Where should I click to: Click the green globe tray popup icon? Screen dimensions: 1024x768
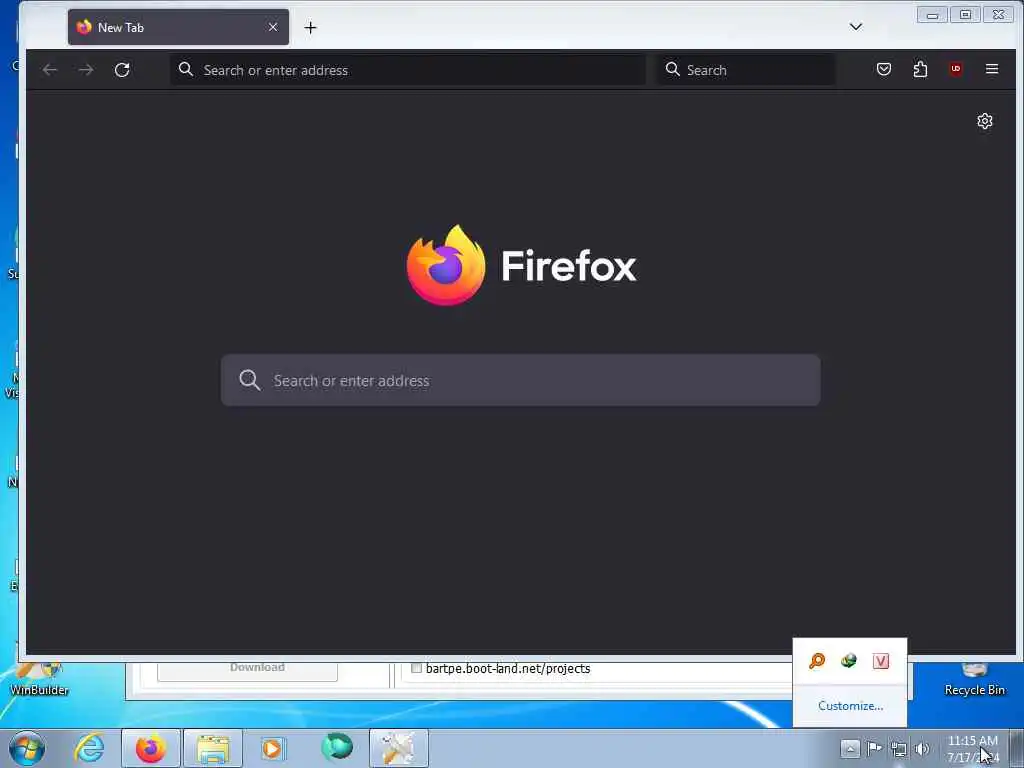[x=849, y=661]
